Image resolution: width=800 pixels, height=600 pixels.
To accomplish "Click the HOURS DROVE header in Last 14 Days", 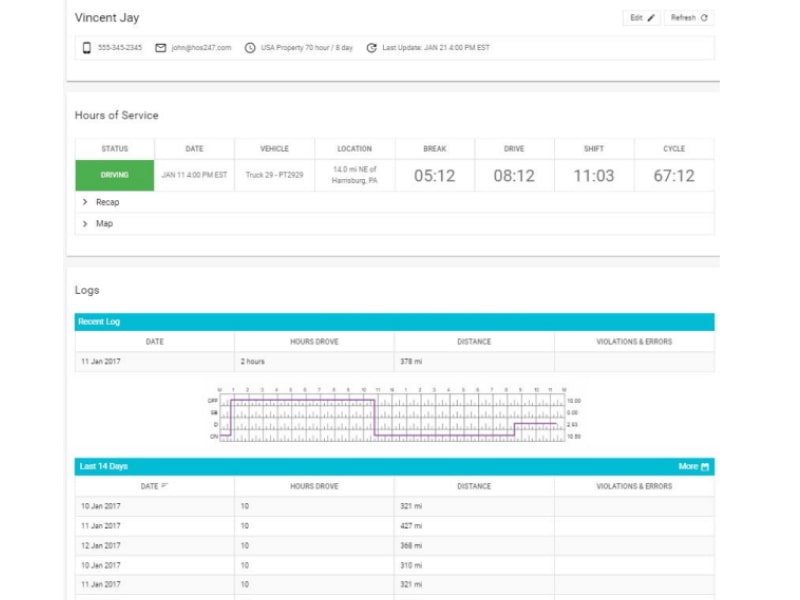I will (x=314, y=487).
